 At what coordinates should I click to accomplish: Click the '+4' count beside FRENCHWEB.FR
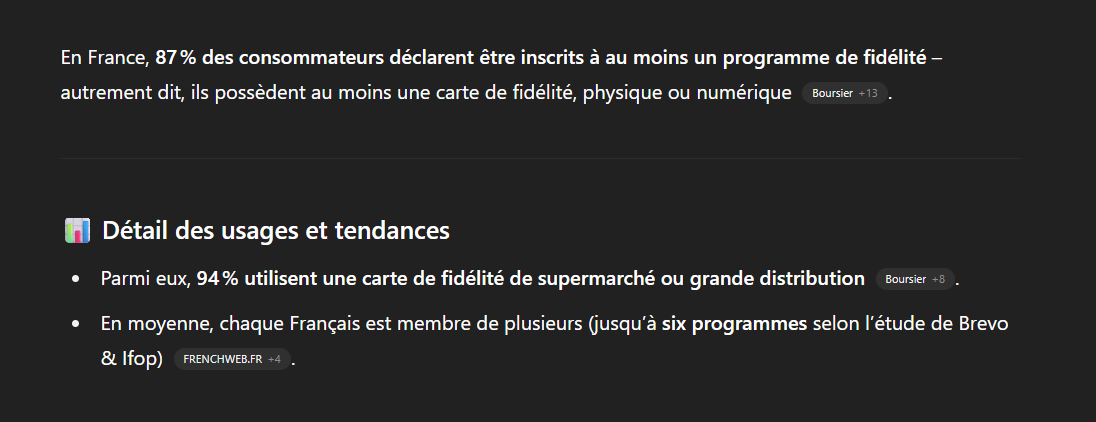(274, 359)
